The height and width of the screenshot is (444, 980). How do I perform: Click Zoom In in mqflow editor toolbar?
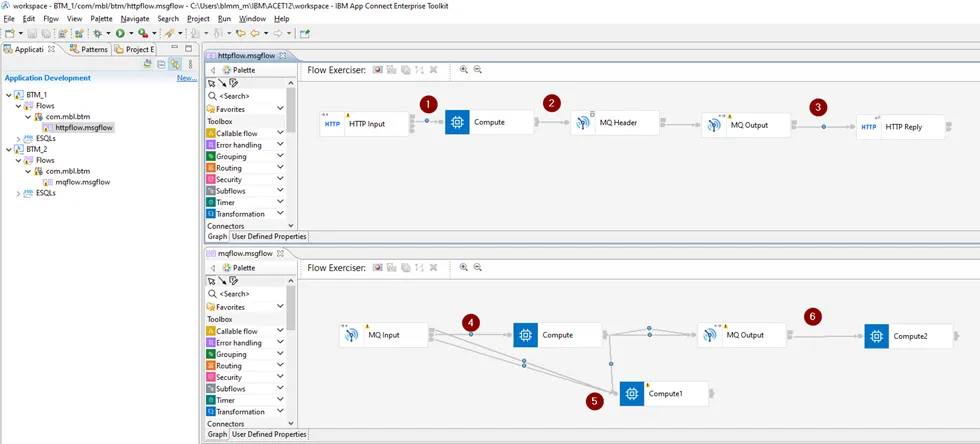(464, 268)
